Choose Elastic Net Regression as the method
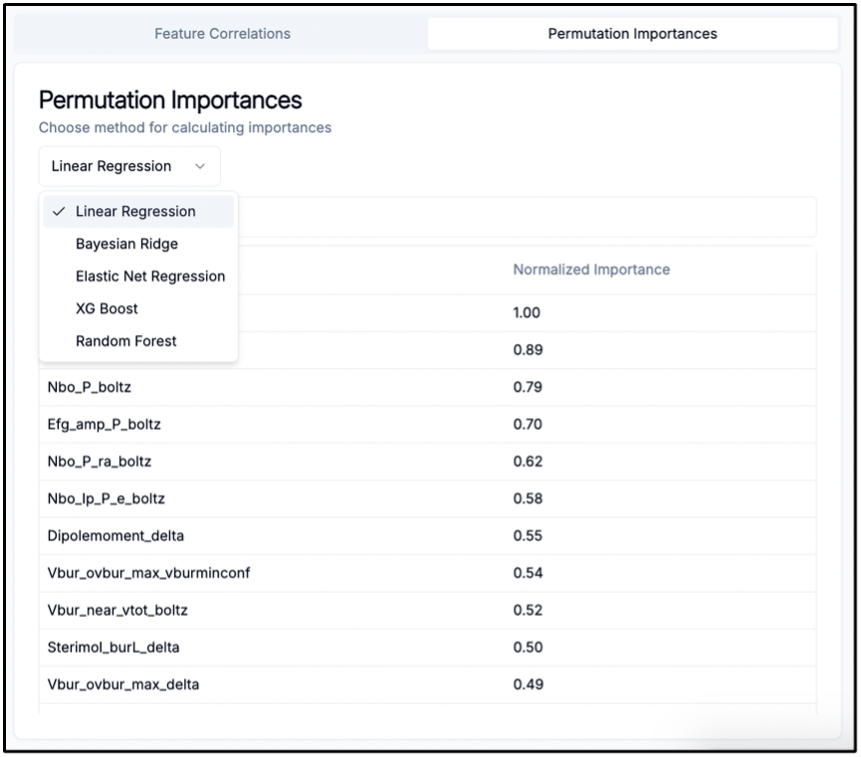Screen dimensions: 861x757 click(x=150, y=276)
